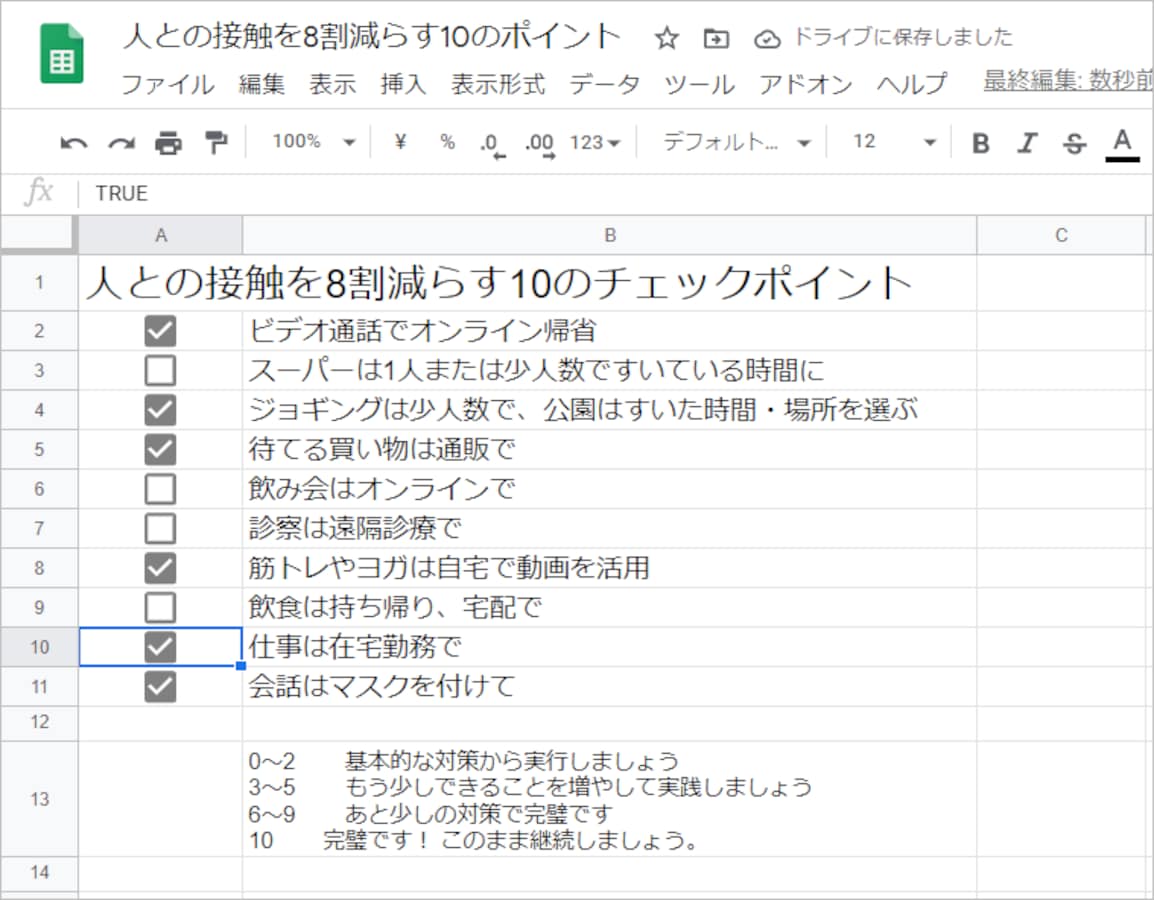The height and width of the screenshot is (900, 1154).
Task: Activate the paint format tool
Action: [216, 143]
